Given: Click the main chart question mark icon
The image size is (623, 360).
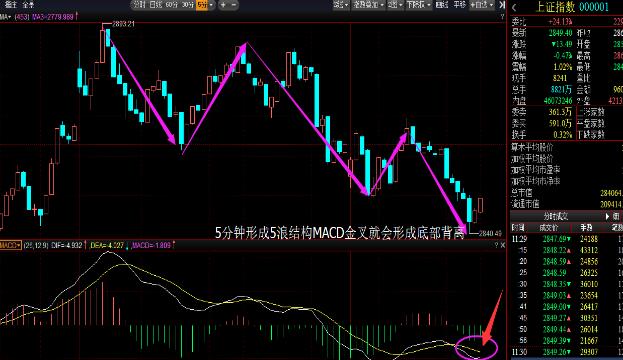Looking at the screenshot, I should pos(502,17).
